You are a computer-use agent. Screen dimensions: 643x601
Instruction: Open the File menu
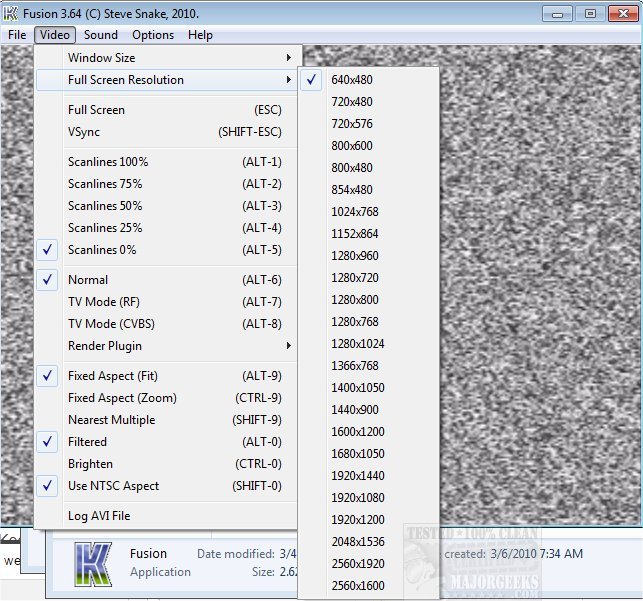[x=17, y=35]
